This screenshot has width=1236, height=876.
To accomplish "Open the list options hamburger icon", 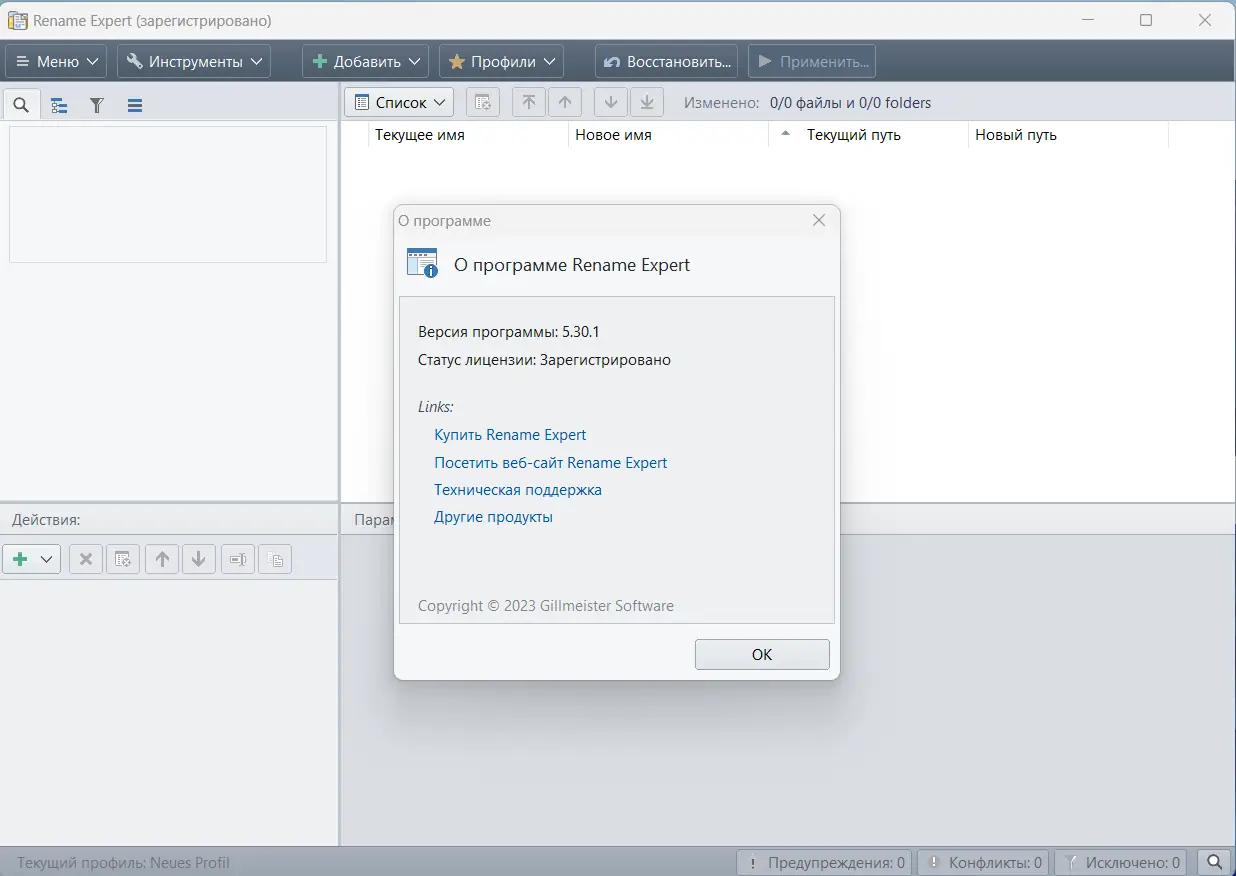I will click(x=135, y=104).
